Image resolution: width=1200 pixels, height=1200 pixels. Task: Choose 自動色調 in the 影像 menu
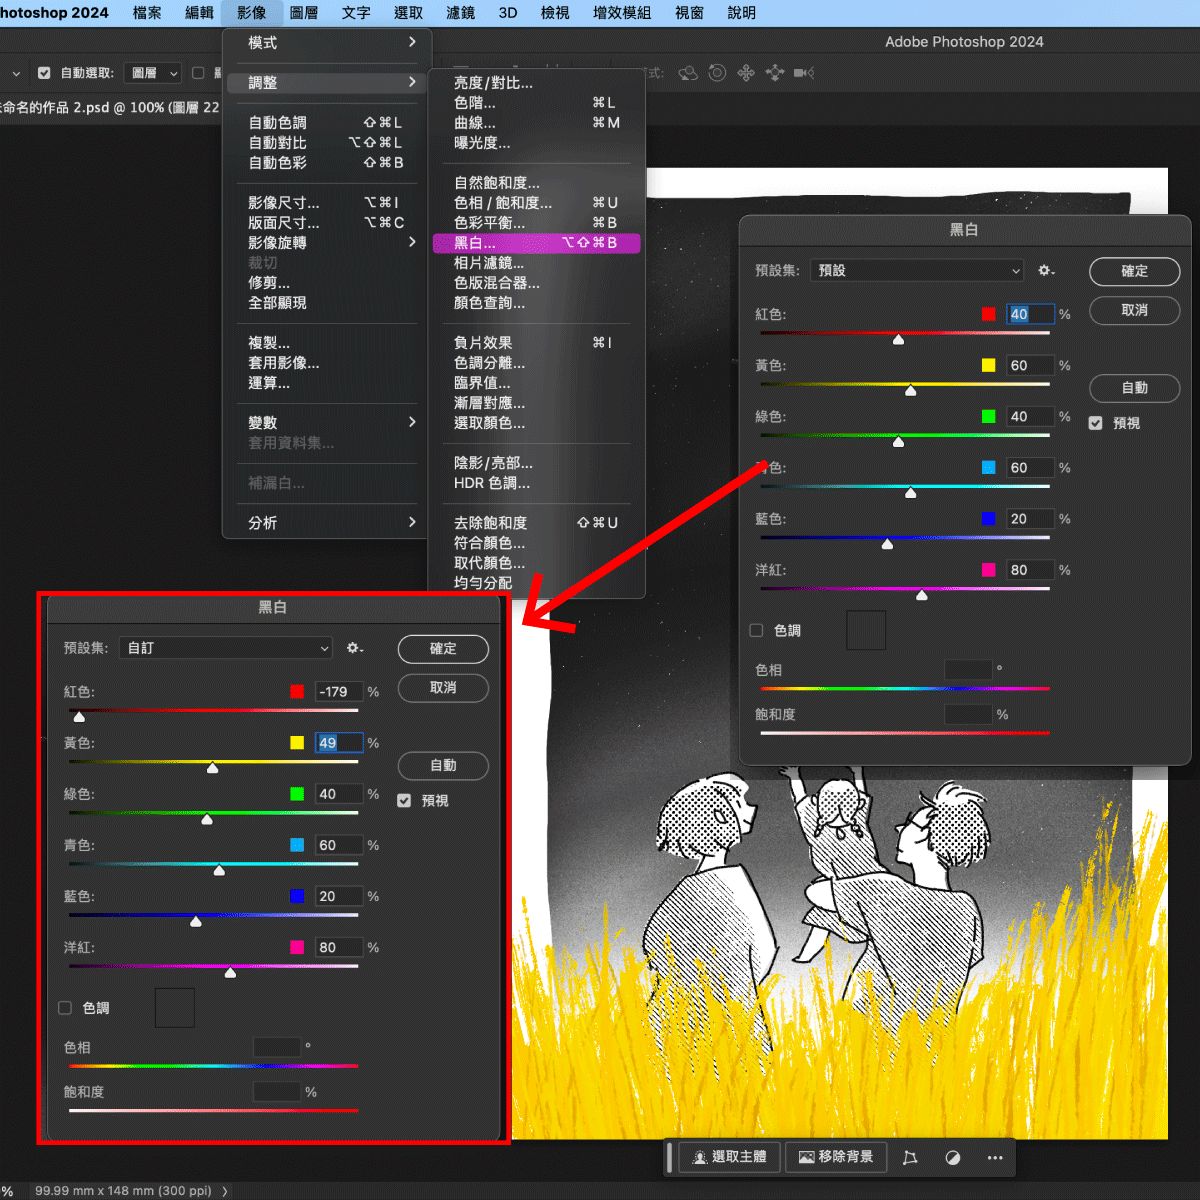click(x=326, y=122)
